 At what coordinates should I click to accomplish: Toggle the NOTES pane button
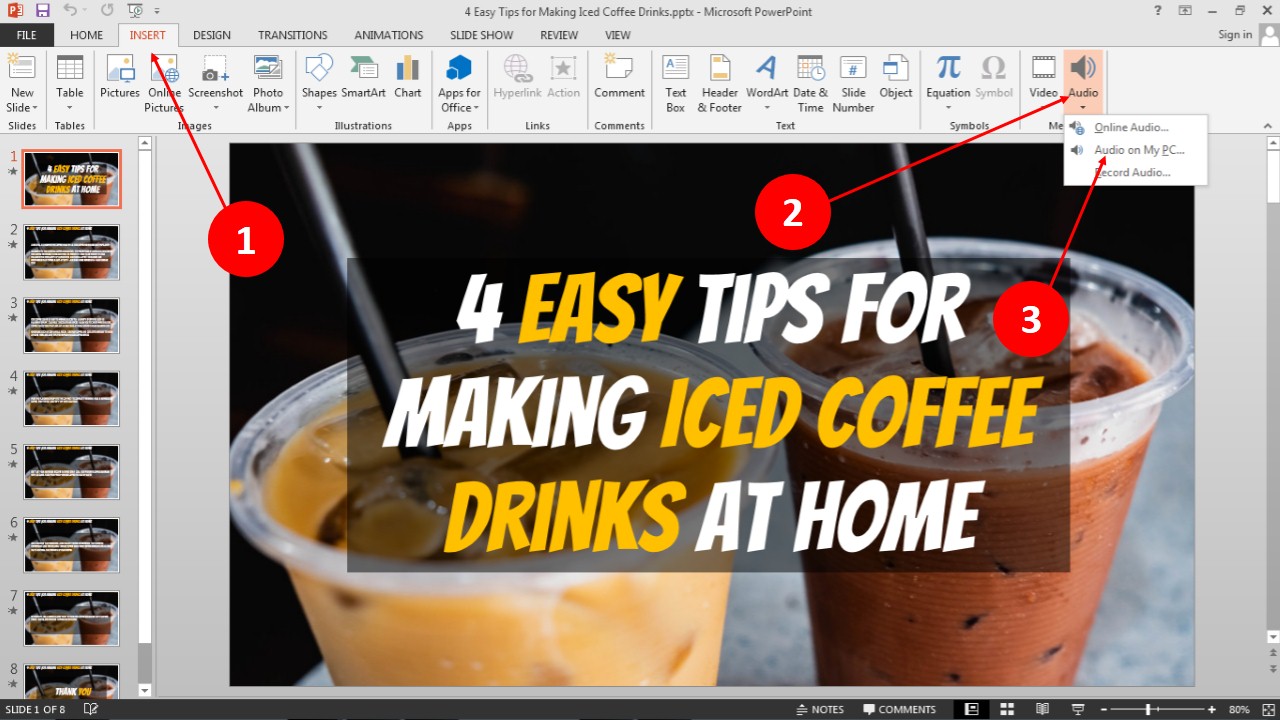[x=820, y=709]
